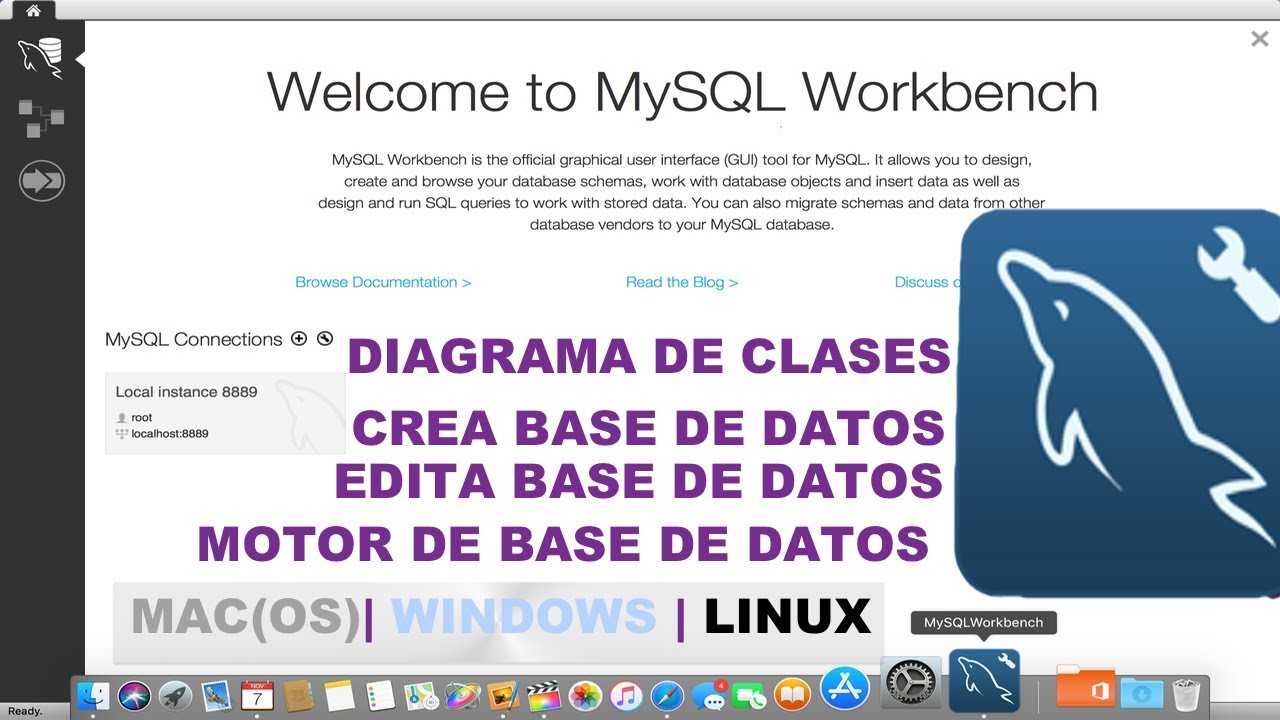
Task: Open Photos in the dock
Action: point(585,696)
